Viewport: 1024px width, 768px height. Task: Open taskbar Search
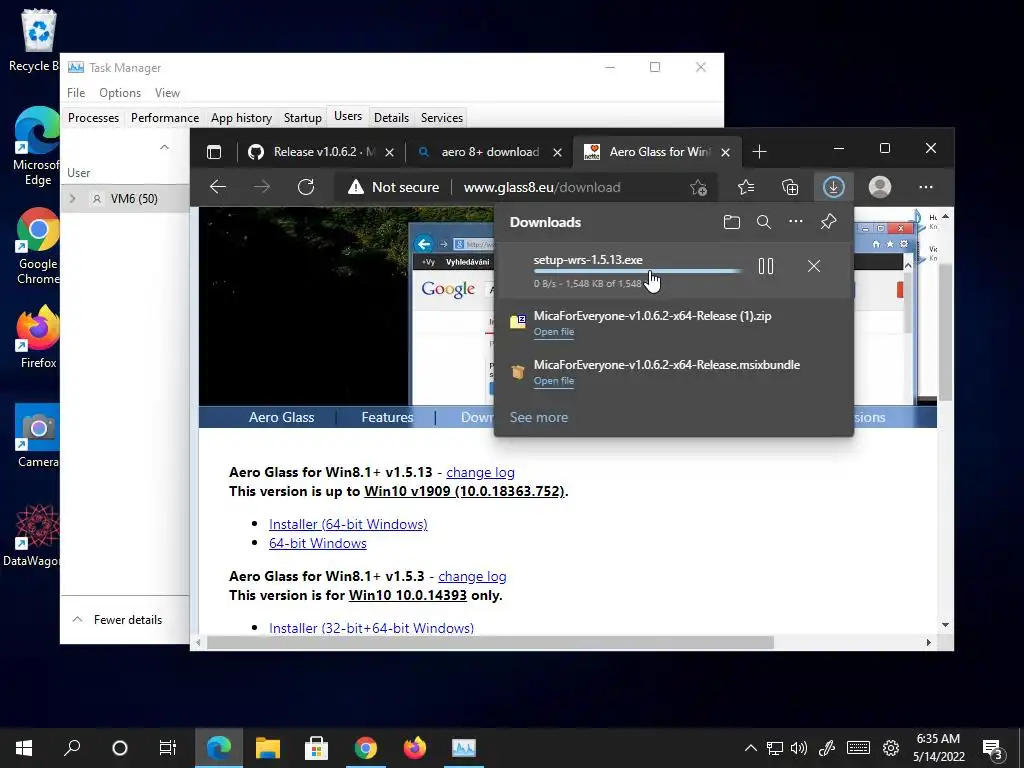[72, 748]
